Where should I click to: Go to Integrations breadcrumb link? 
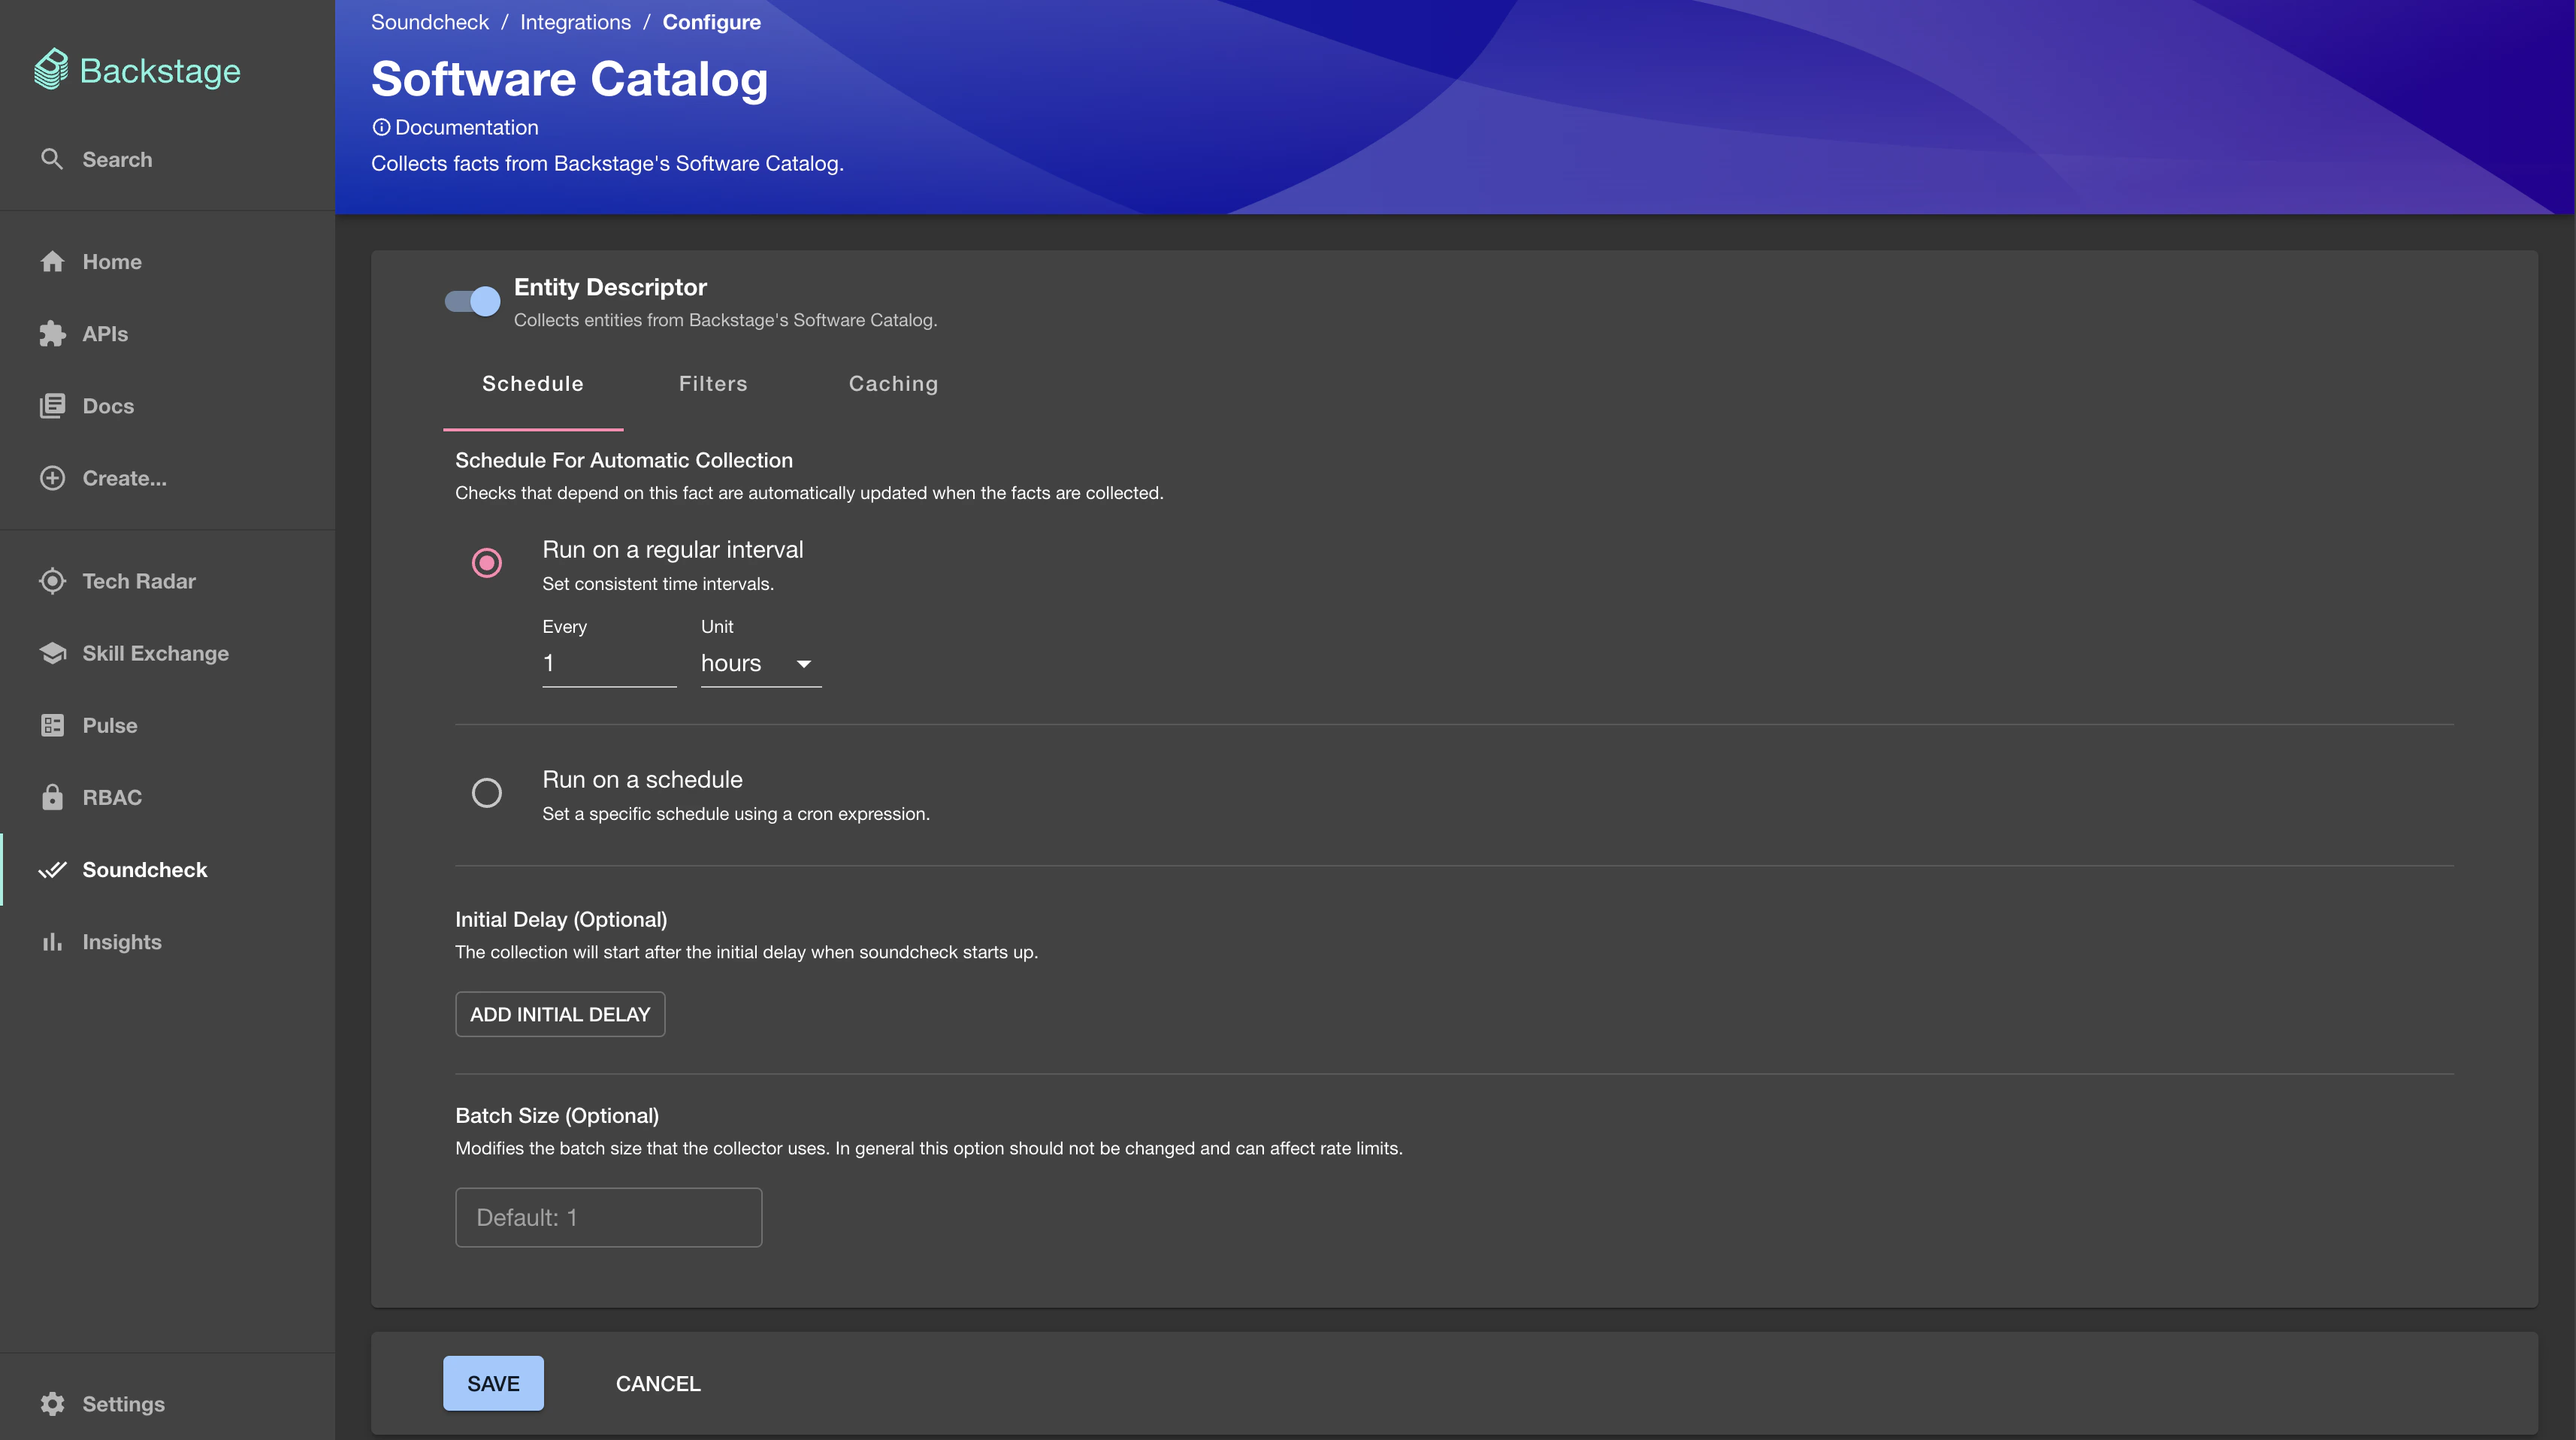[575, 22]
